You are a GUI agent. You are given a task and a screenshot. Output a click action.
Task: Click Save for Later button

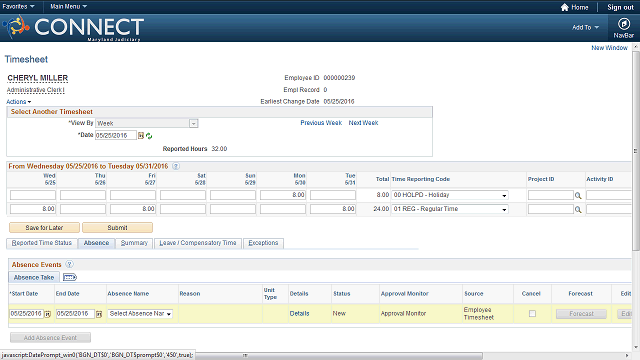click(x=44, y=227)
